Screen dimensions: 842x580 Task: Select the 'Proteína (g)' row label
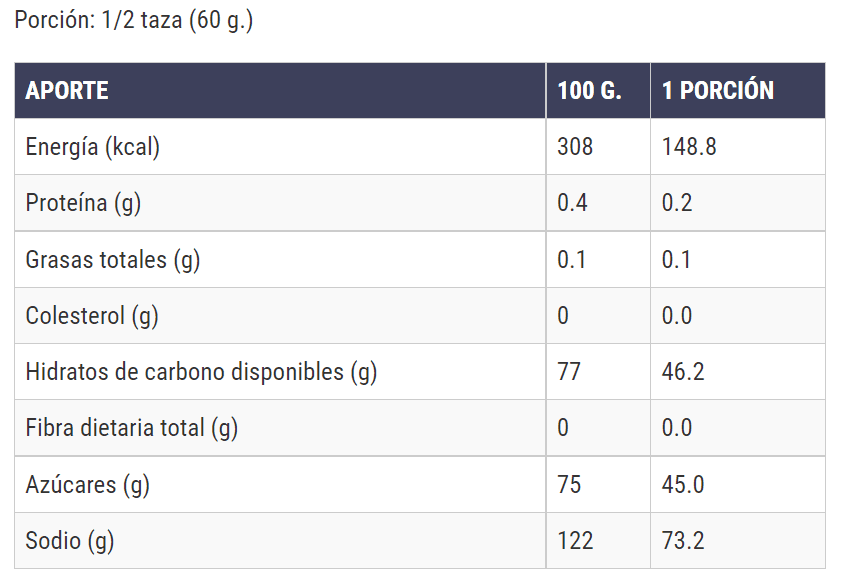[83, 203]
